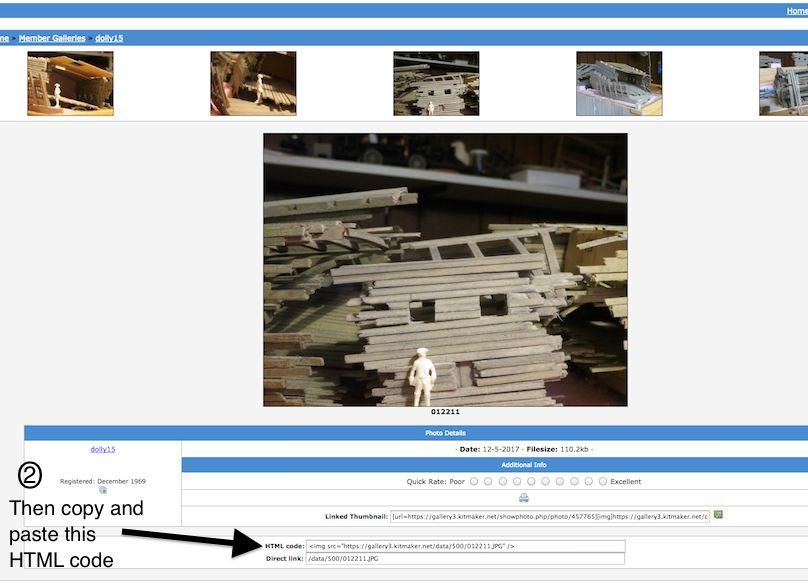The width and height of the screenshot is (808, 583).
Task: Open the fifth partially visible thumbnail
Action: tap(784, 84)
